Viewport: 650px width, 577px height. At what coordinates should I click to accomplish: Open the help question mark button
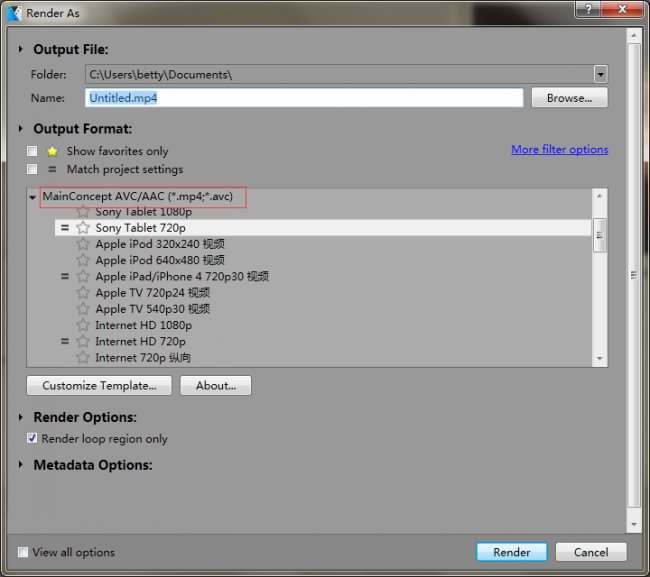coord(588,9)
